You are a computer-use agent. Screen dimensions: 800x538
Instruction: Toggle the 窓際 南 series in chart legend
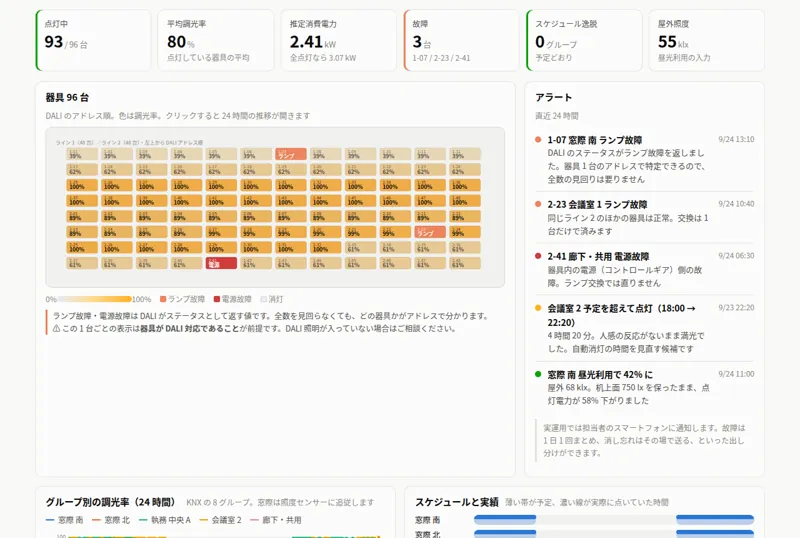[64, 520]
